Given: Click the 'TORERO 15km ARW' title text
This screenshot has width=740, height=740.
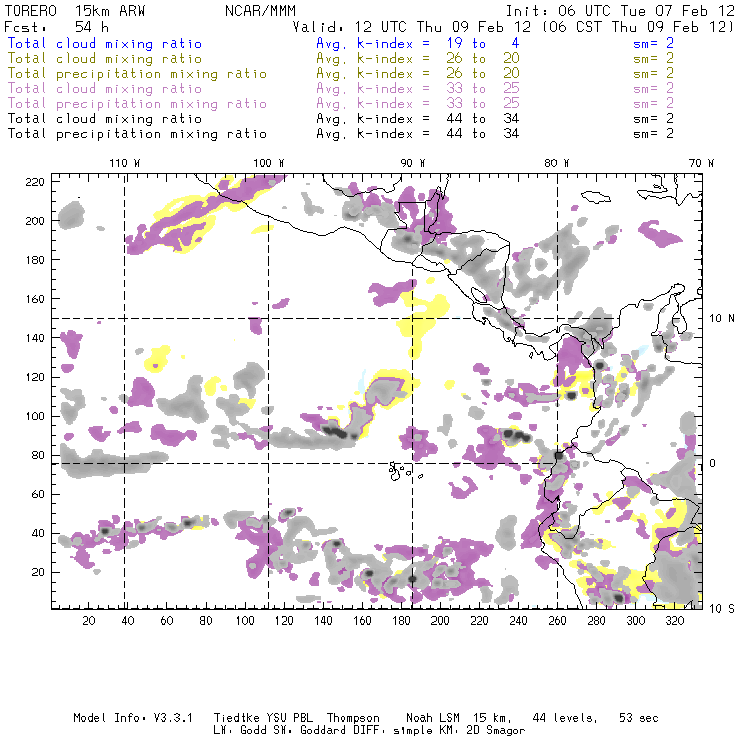Looking at the screenshot, I should tap(75, 11).
